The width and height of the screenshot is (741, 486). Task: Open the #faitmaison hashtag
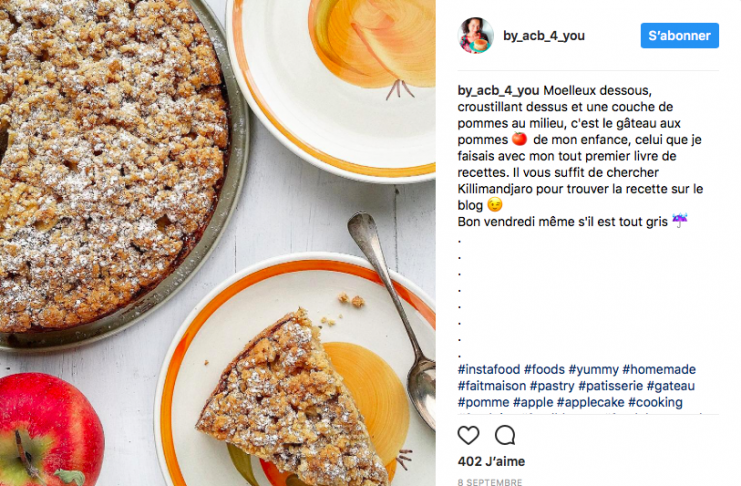point(491,386)
